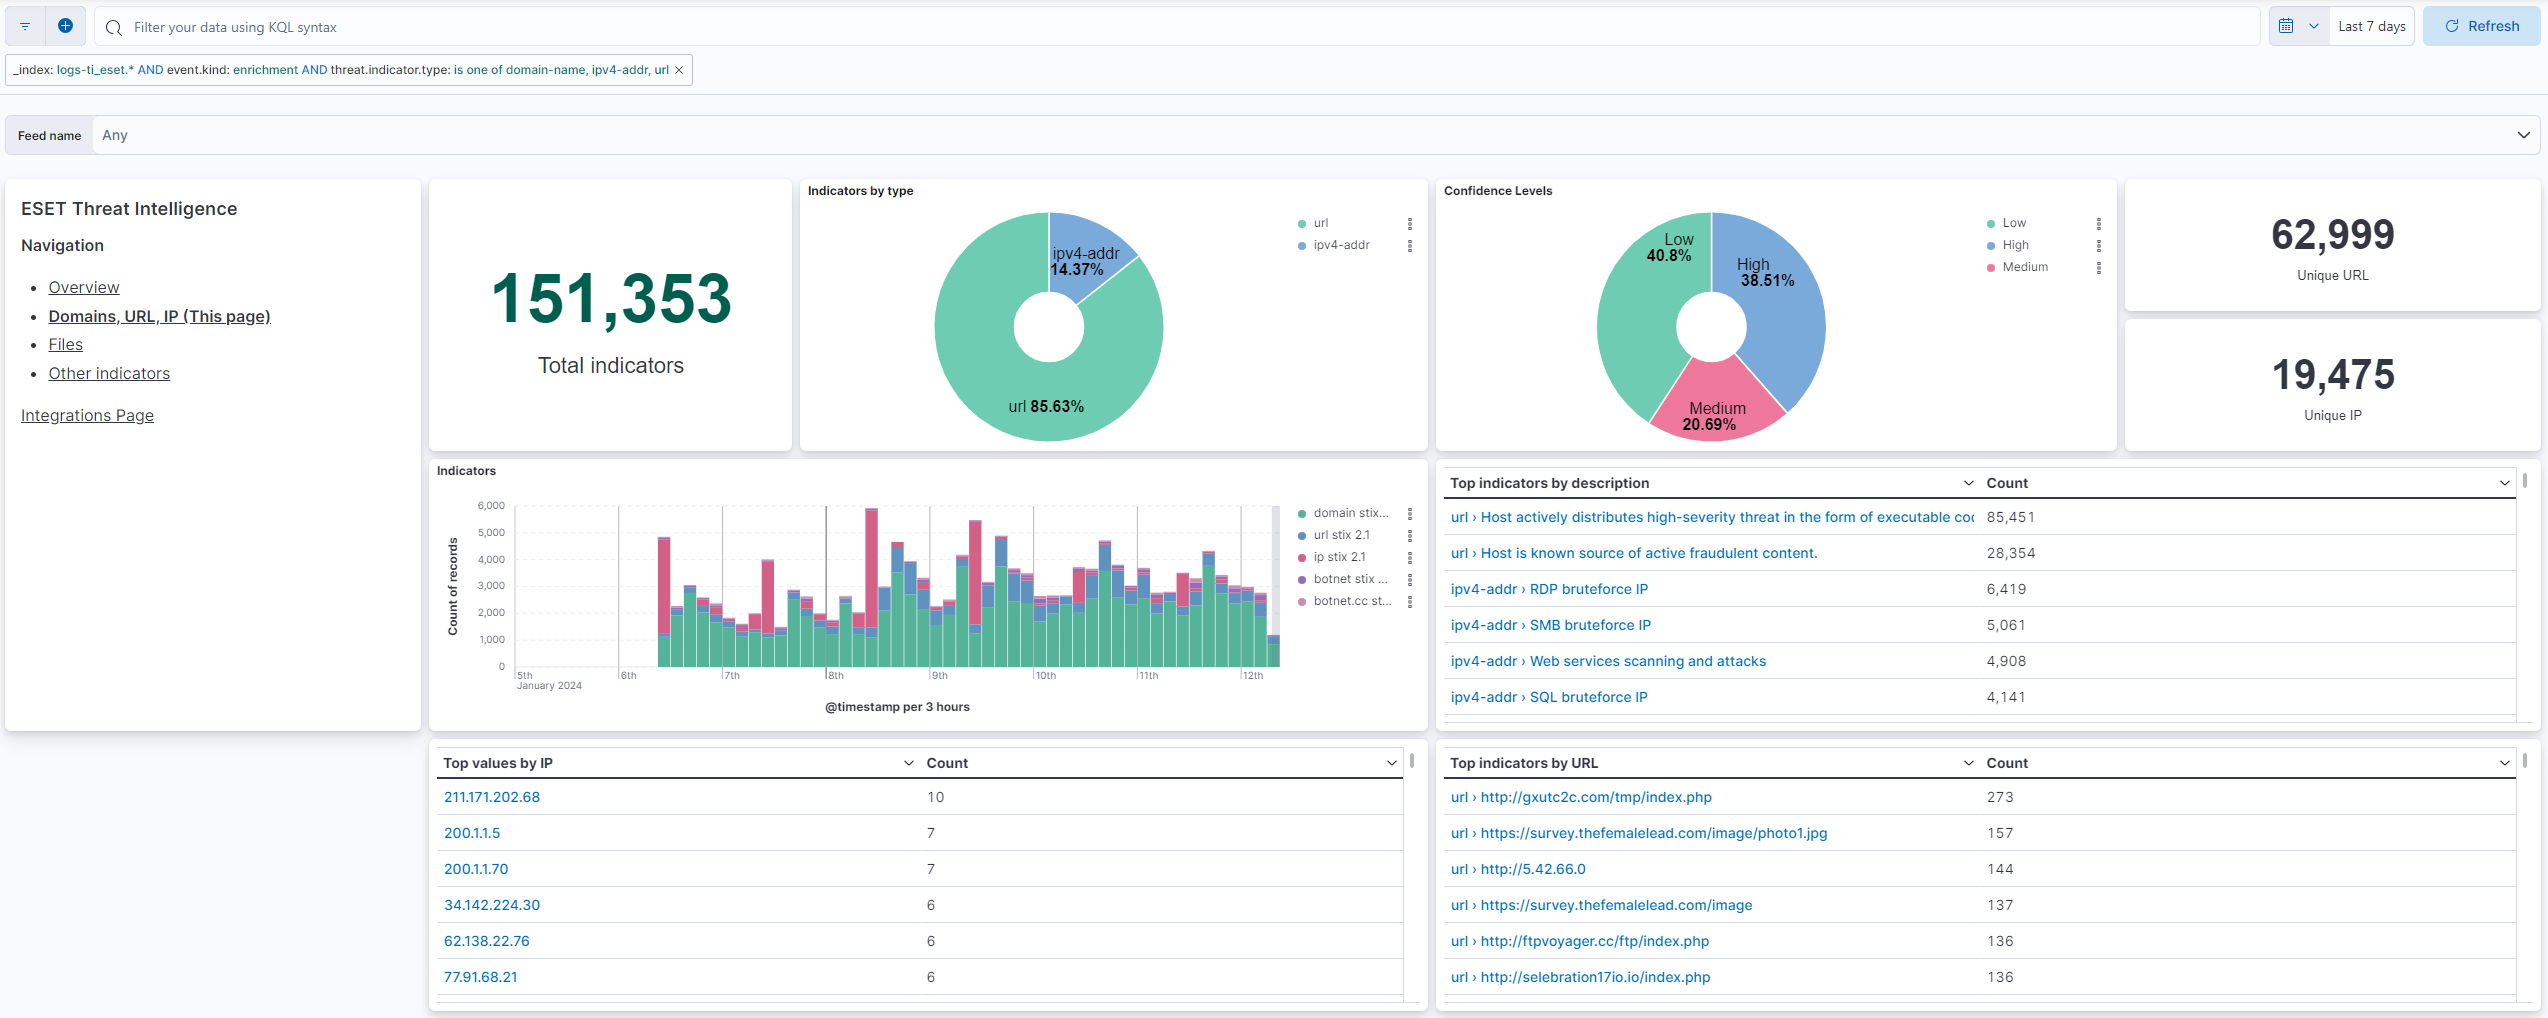The height and width of the screenshot is (1018, 2548).
Task: Click the KQL filter input field
Action: (600, 26)
